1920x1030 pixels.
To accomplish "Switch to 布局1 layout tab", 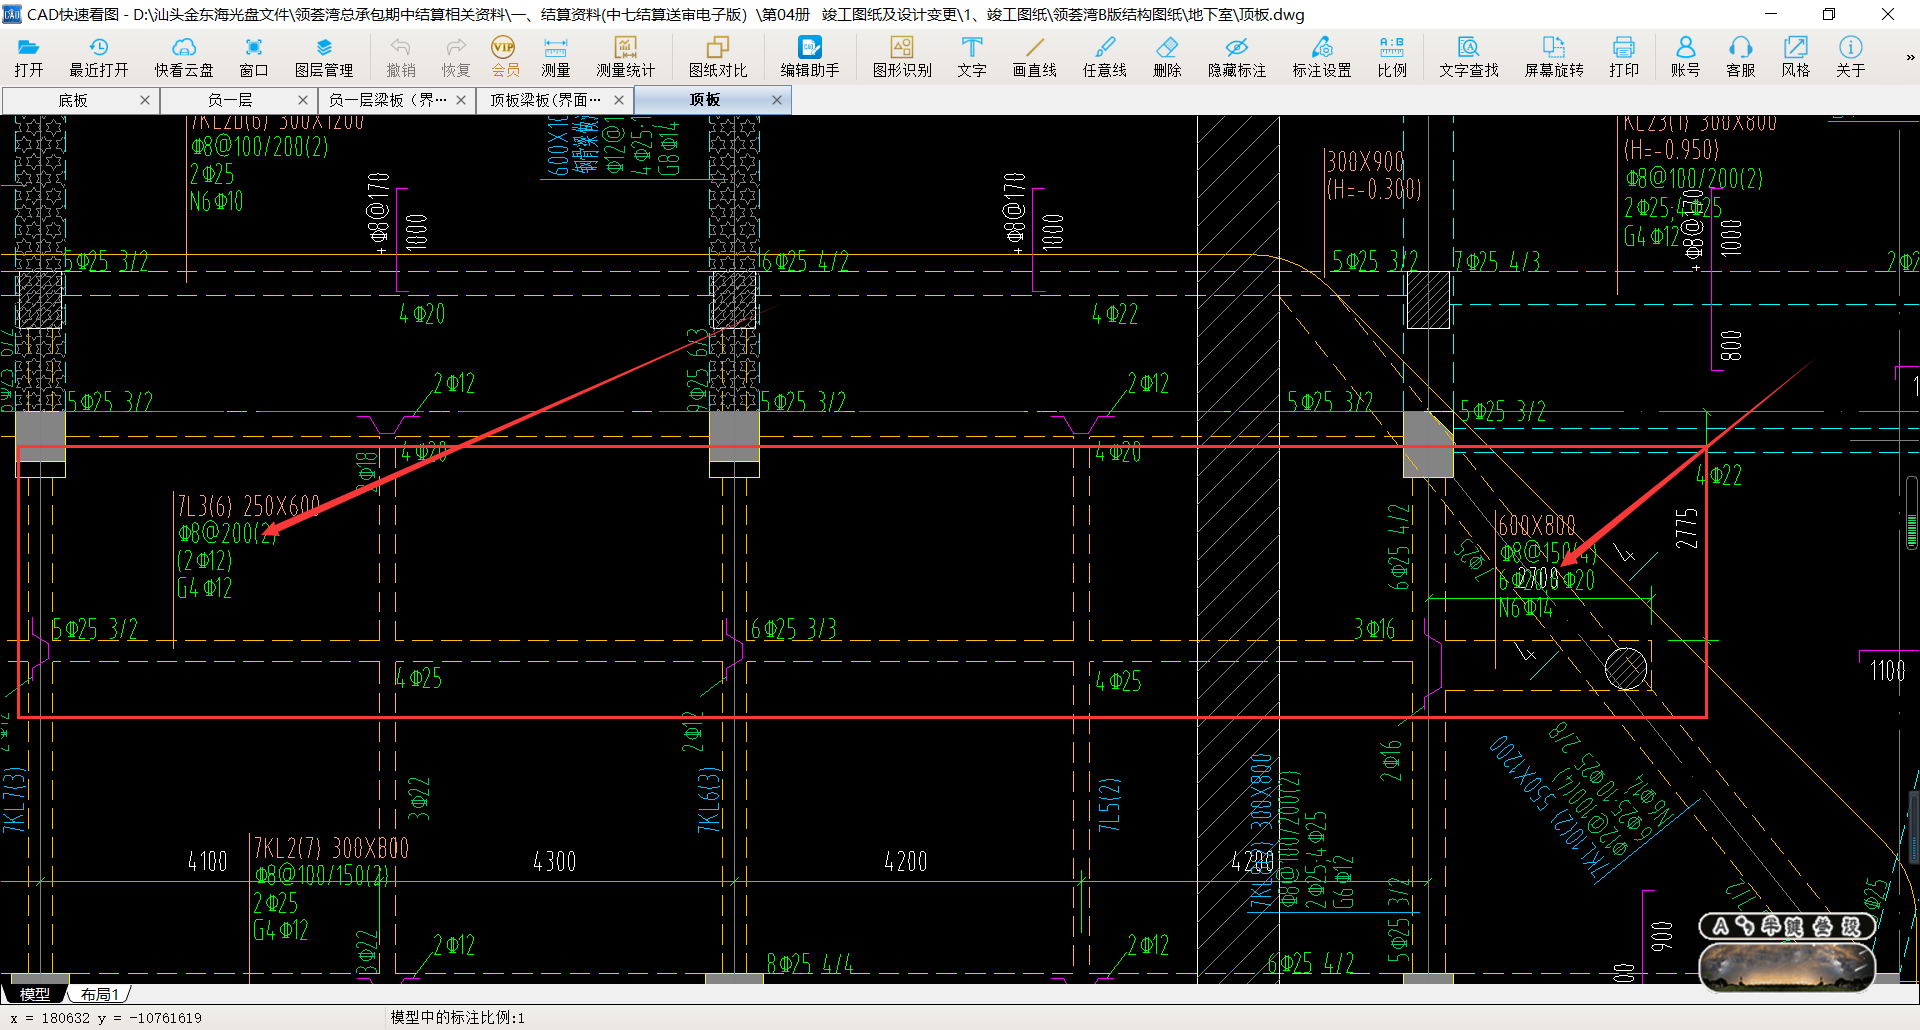I will (100, 994).
